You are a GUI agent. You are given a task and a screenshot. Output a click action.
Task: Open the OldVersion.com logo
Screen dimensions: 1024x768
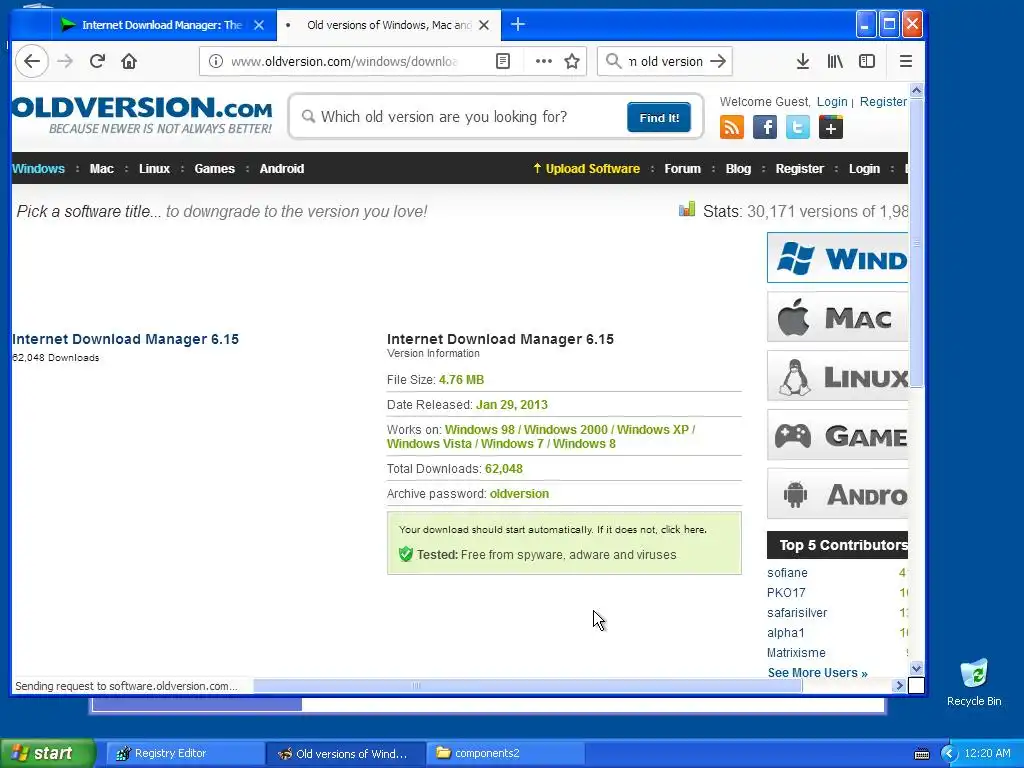click(142, 115)
